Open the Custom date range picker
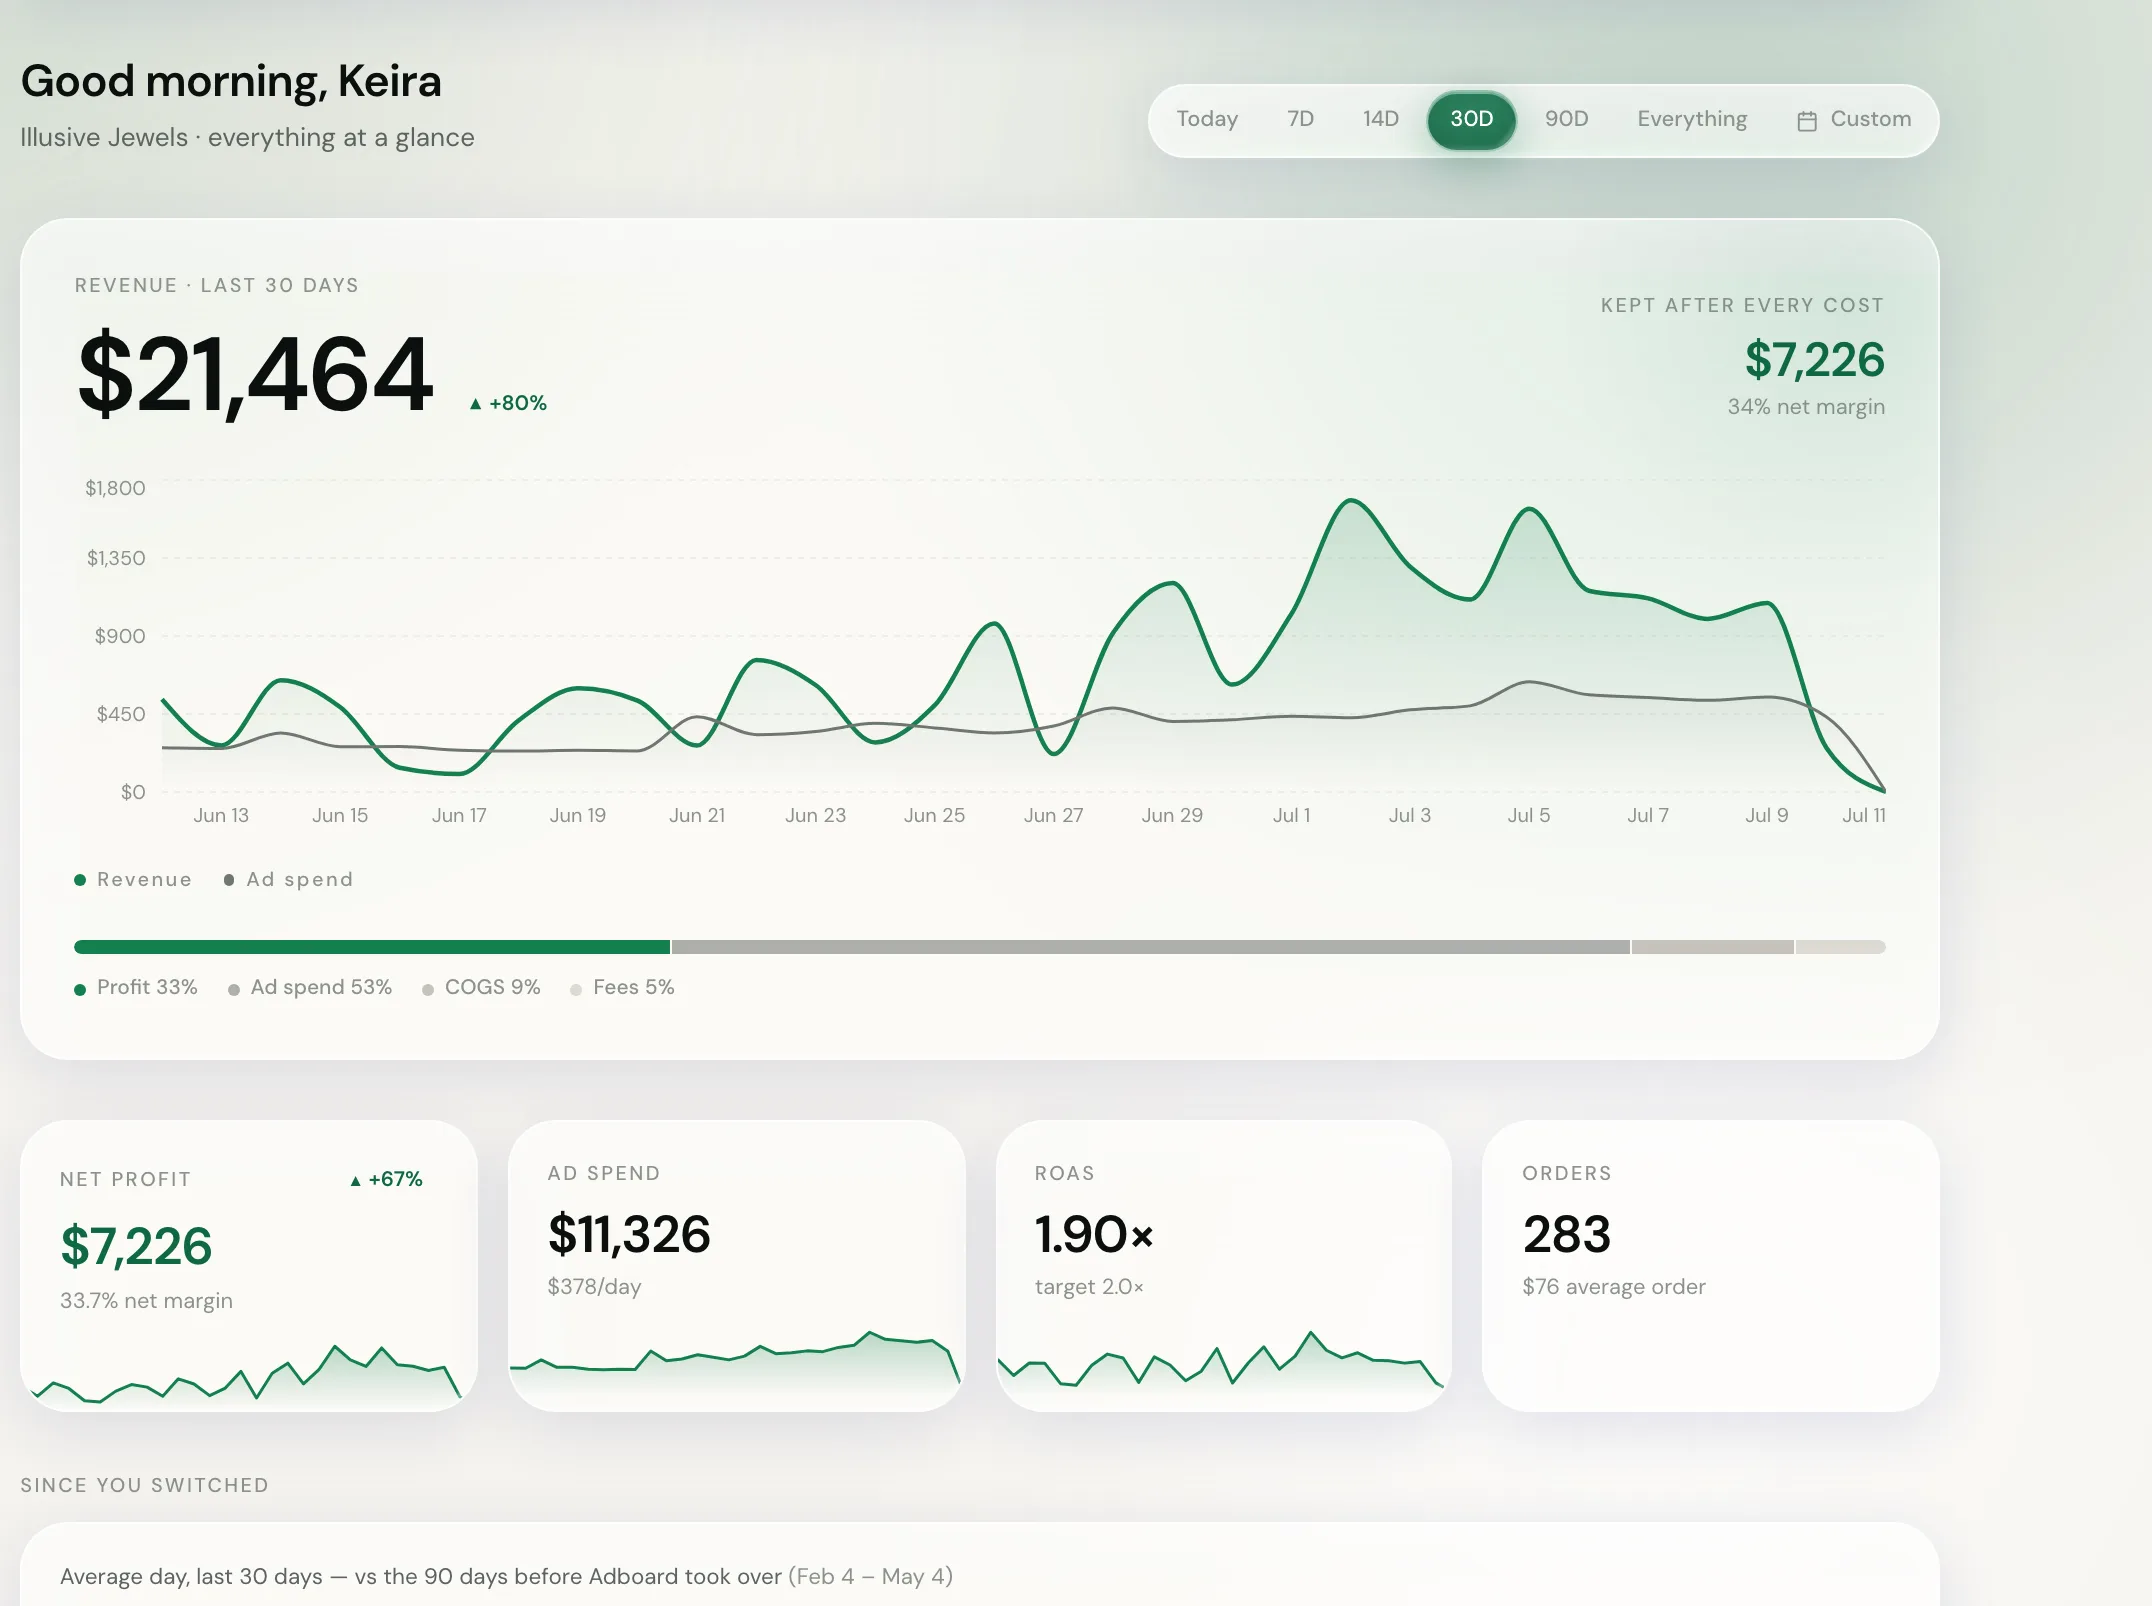Viewport: 2152px width, 1606px height. click(1854, 119)
